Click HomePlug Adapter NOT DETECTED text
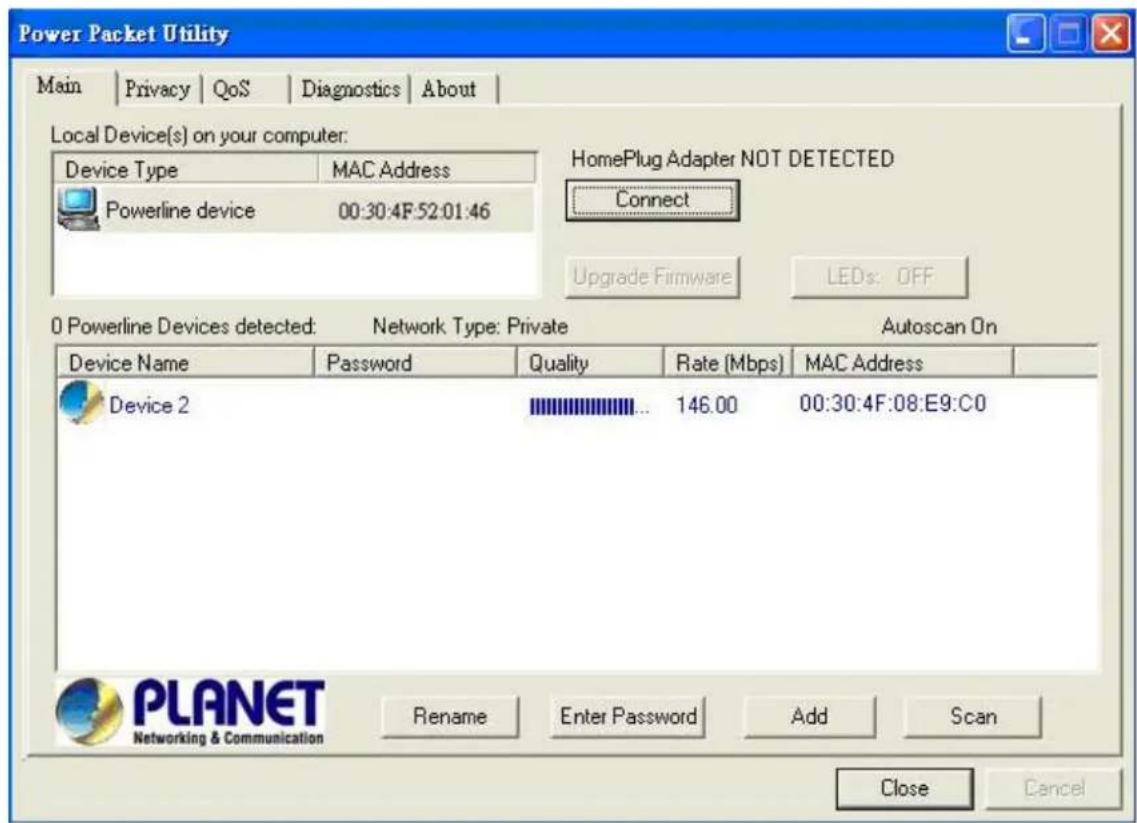Viewport: 1137px width, 823px height. point(732,159)
